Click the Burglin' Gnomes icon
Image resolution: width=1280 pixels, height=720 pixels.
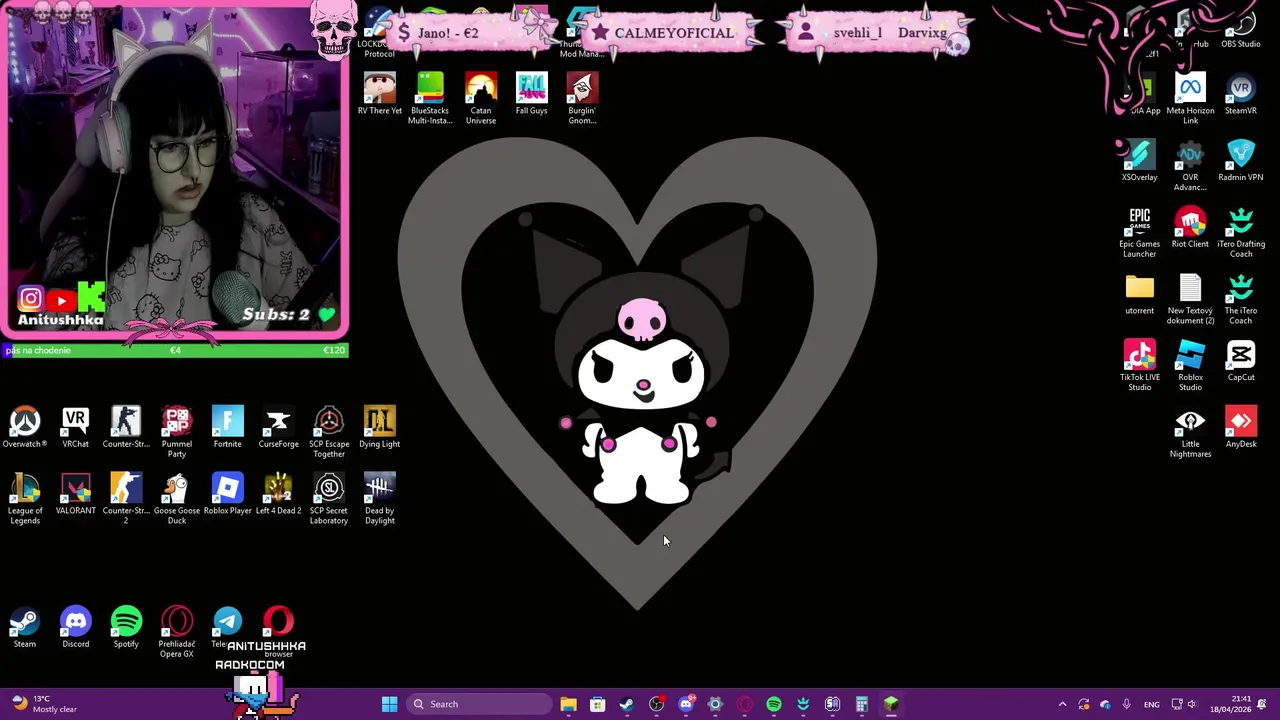[x=582, y=99]
